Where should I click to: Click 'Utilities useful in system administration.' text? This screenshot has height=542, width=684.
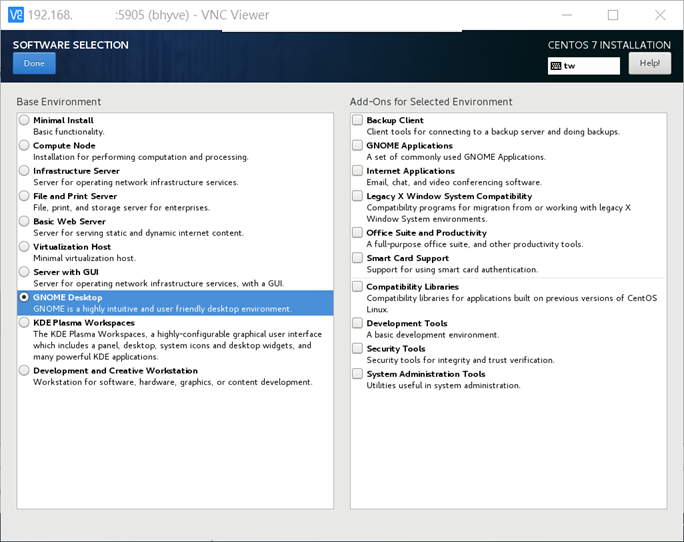(444, 386)
